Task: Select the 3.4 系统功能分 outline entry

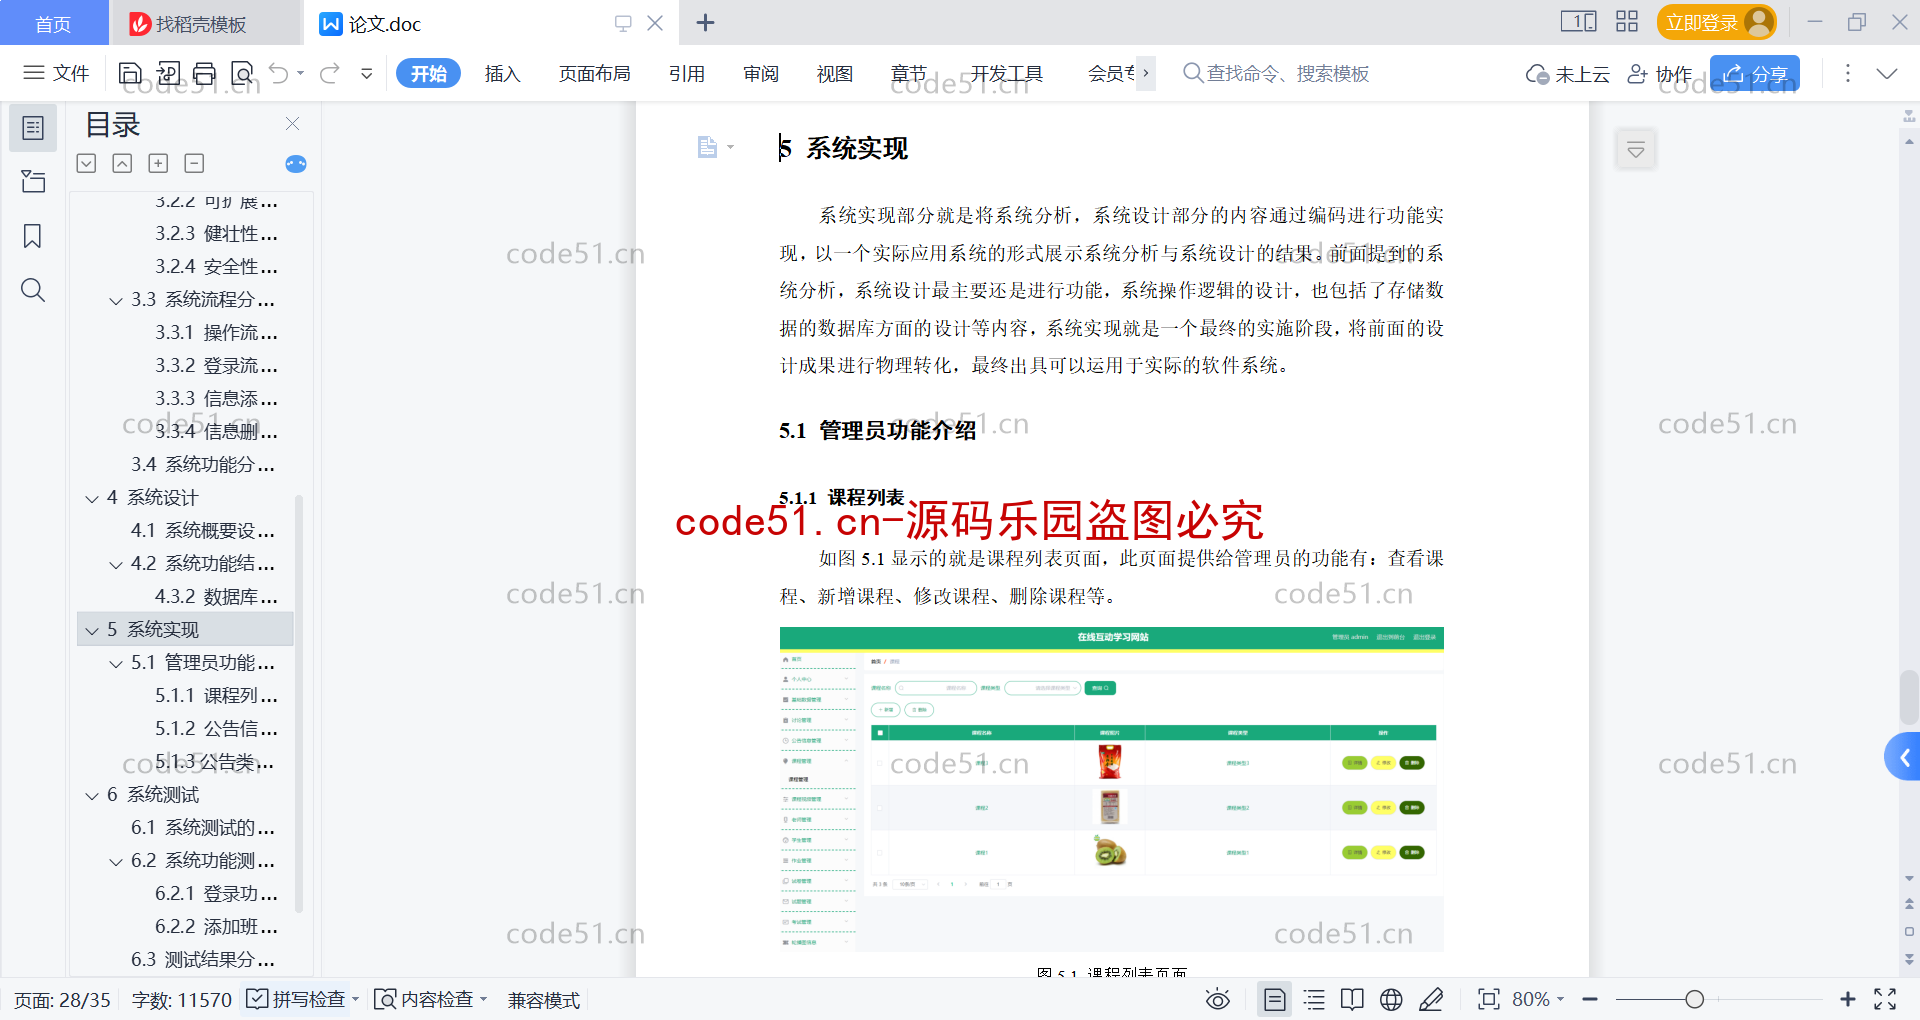Action: pos(203,464)
